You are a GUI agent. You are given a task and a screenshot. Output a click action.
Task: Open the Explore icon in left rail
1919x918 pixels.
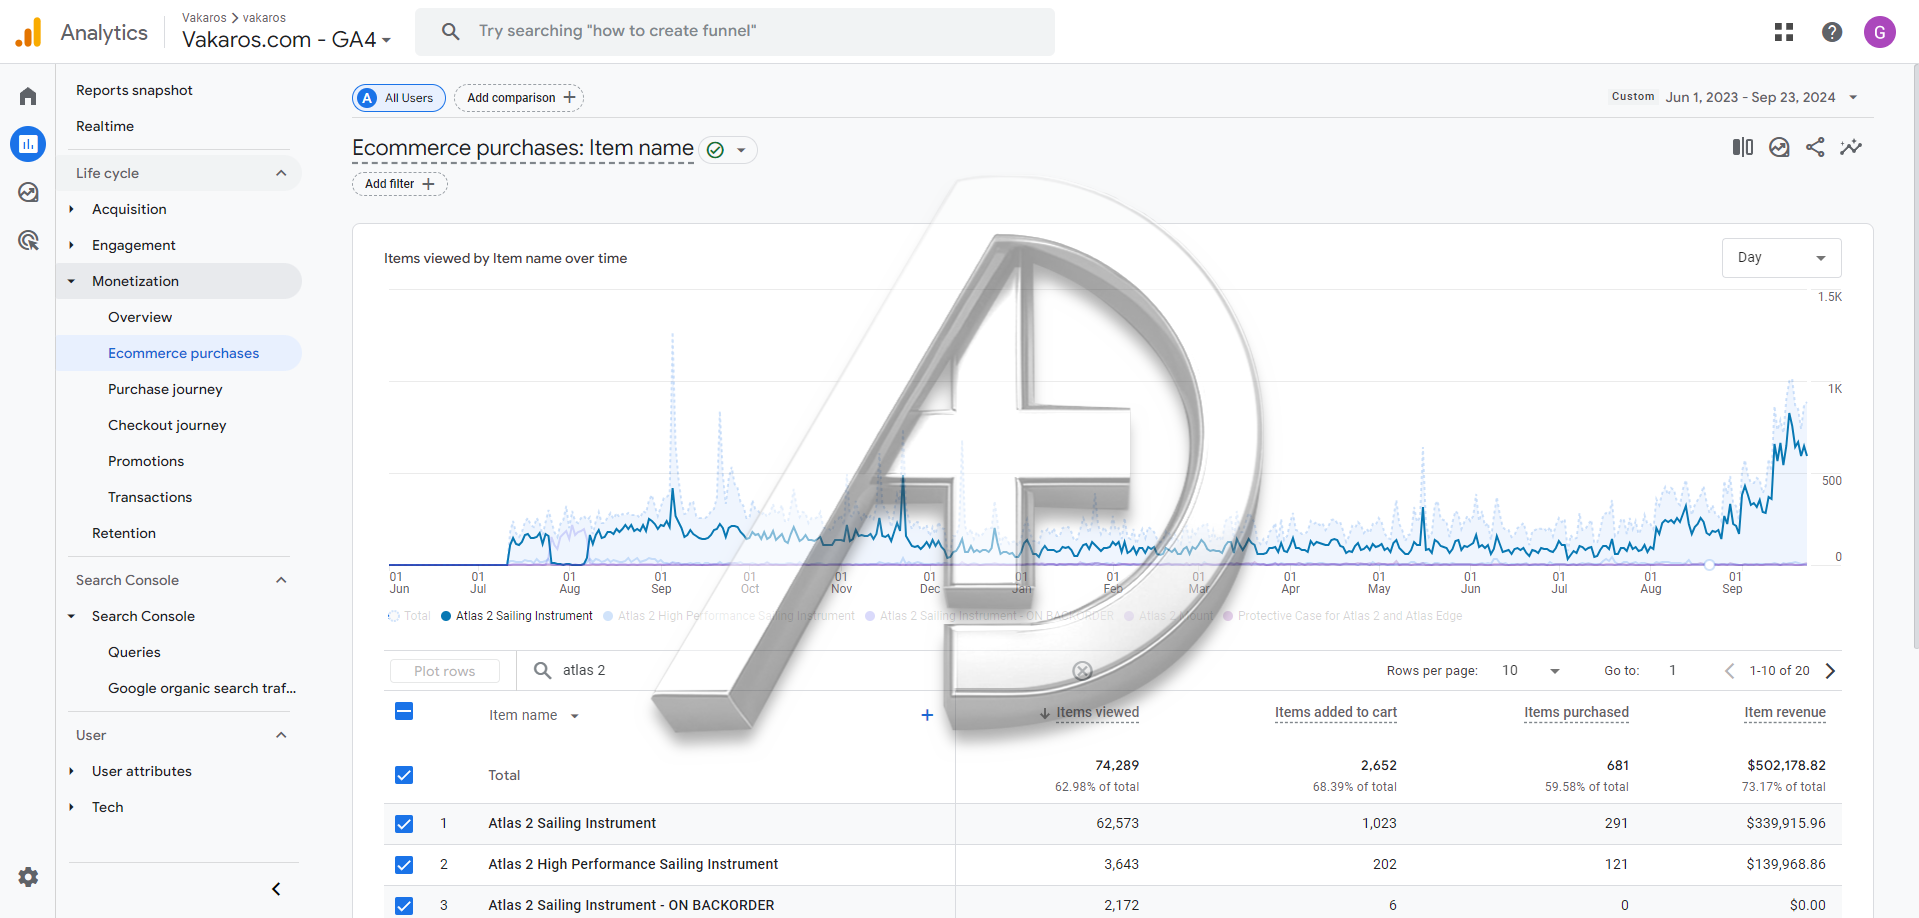(x=28, y=192)
